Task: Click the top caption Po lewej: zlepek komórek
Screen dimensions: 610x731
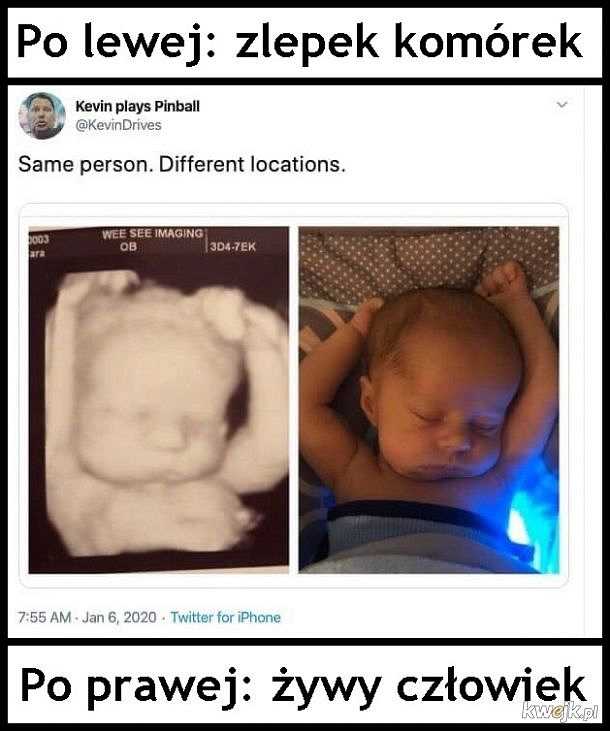Action: pos(299,43)
